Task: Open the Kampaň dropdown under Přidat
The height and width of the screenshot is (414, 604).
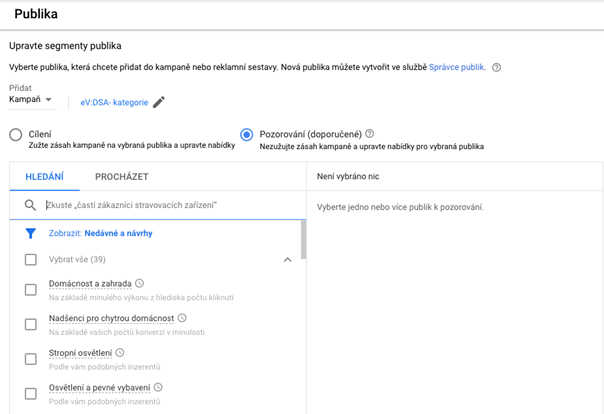Action: 31,99
